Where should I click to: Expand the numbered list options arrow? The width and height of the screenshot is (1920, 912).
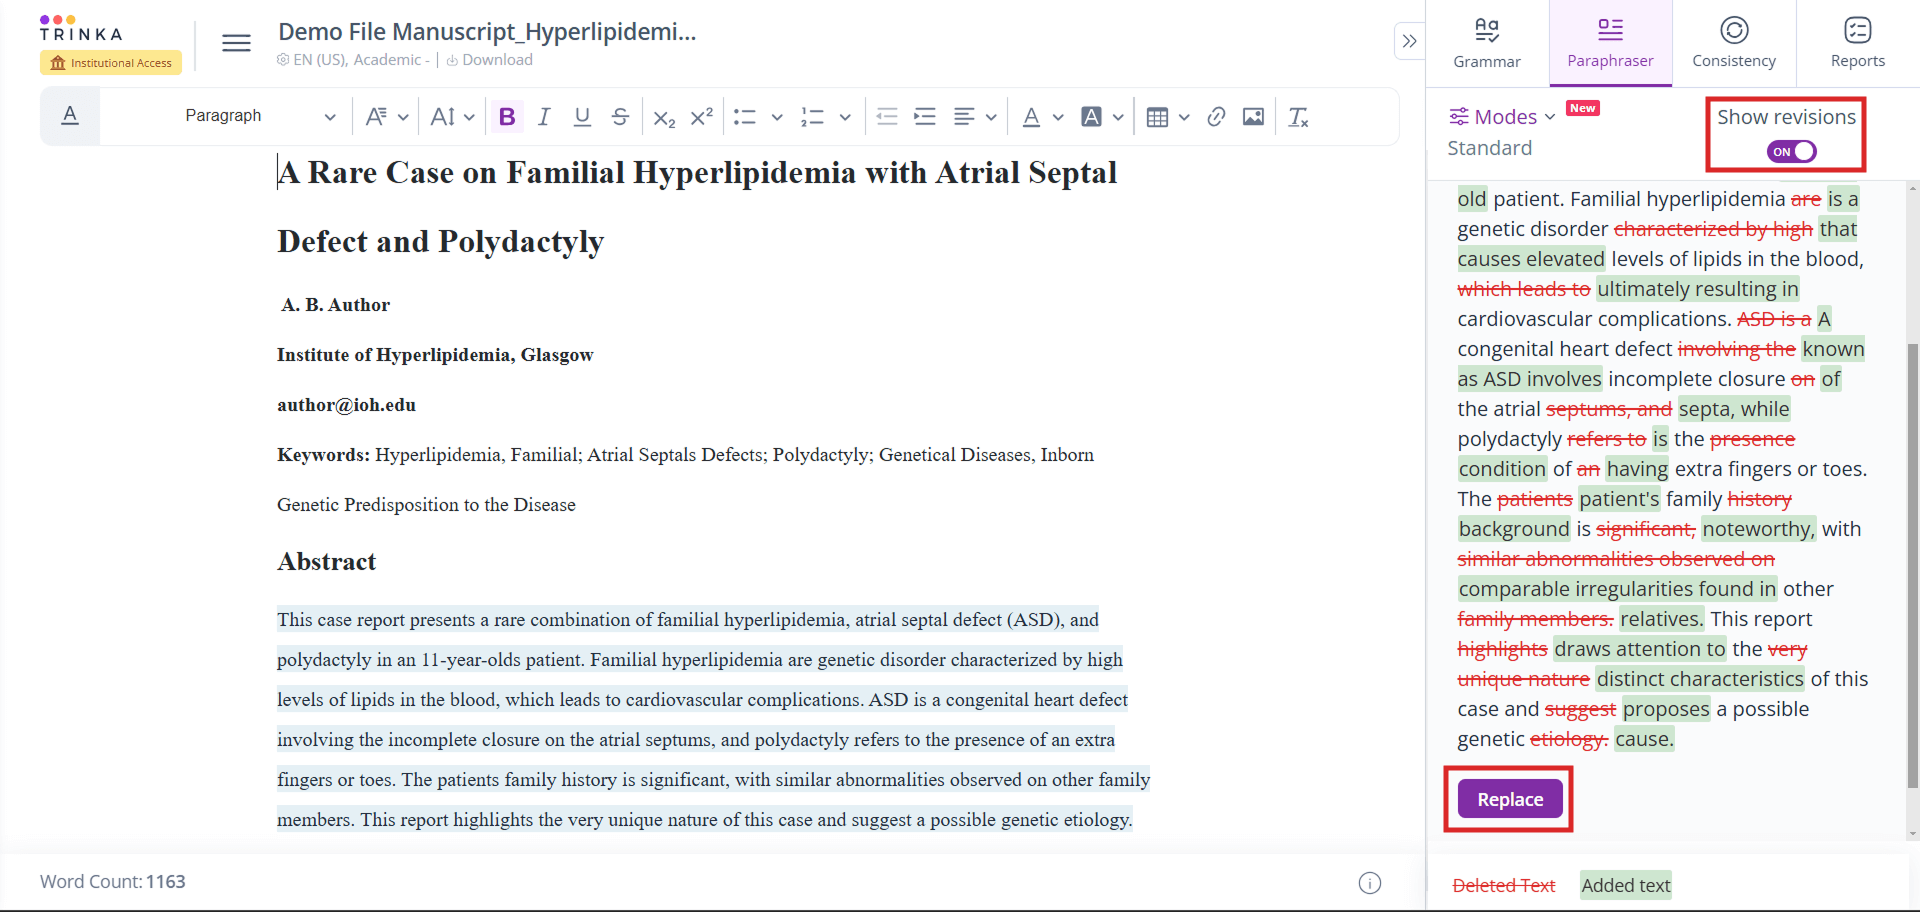845,118
